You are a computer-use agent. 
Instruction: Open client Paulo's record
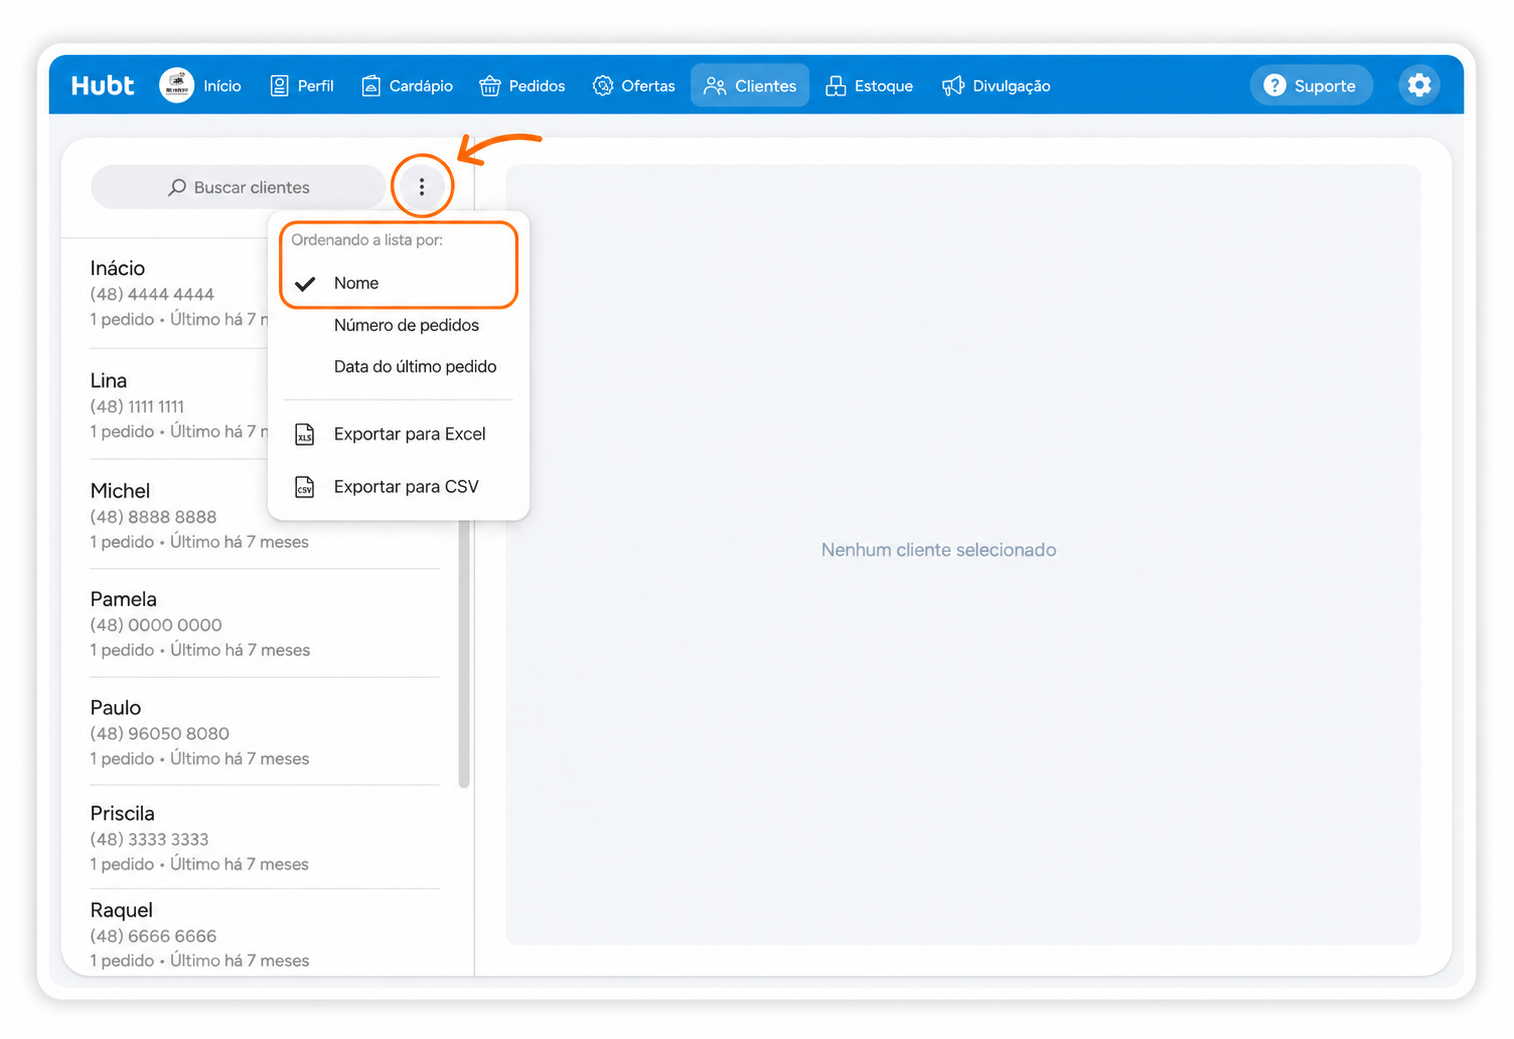[264, 732]
